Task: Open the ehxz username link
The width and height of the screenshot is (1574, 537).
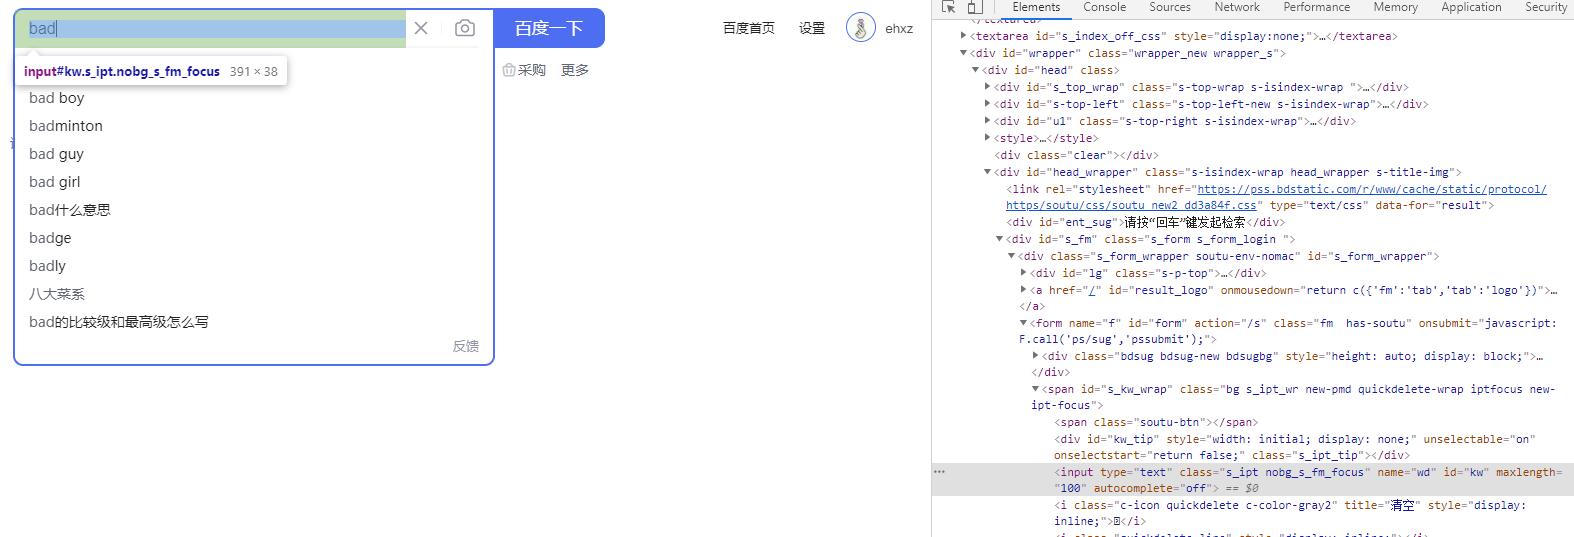Action: [899, 28]
